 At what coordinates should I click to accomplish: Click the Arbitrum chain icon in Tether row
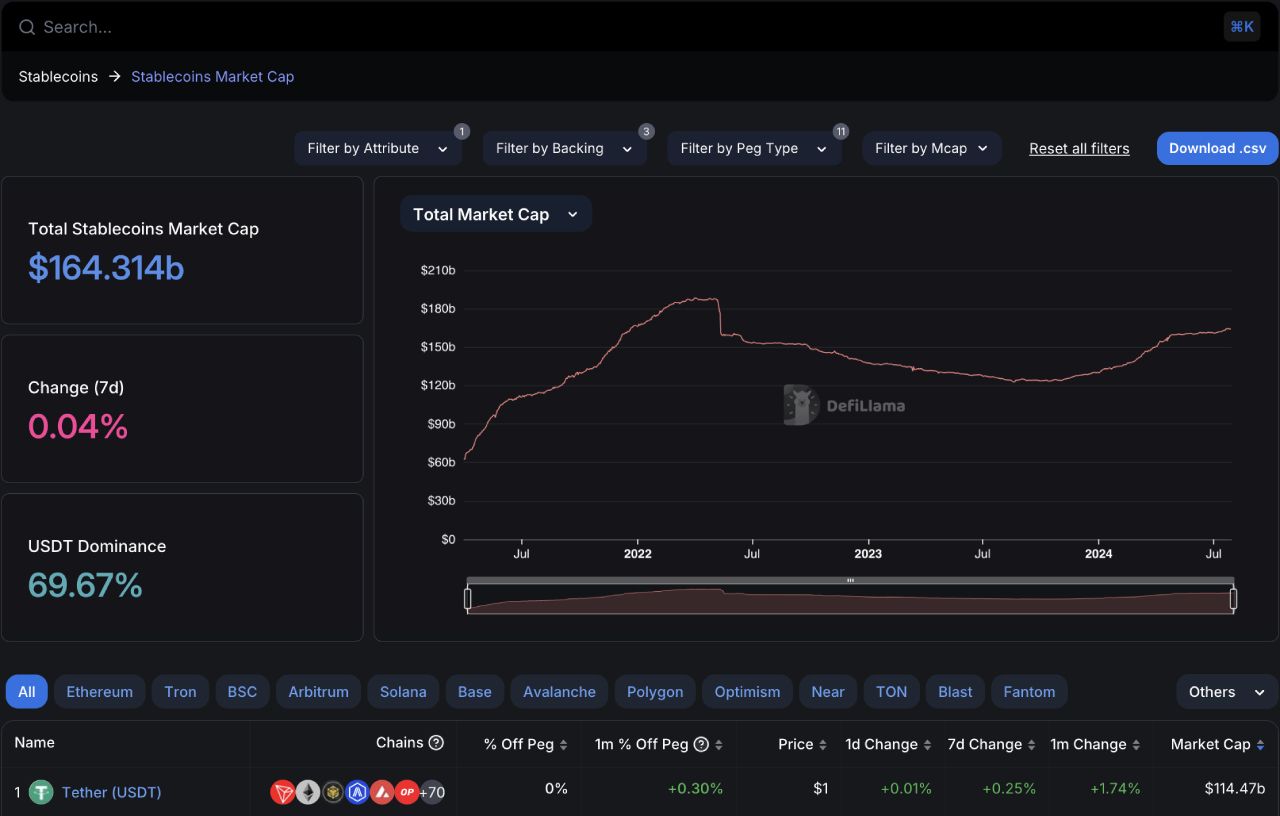coord(357,792)
